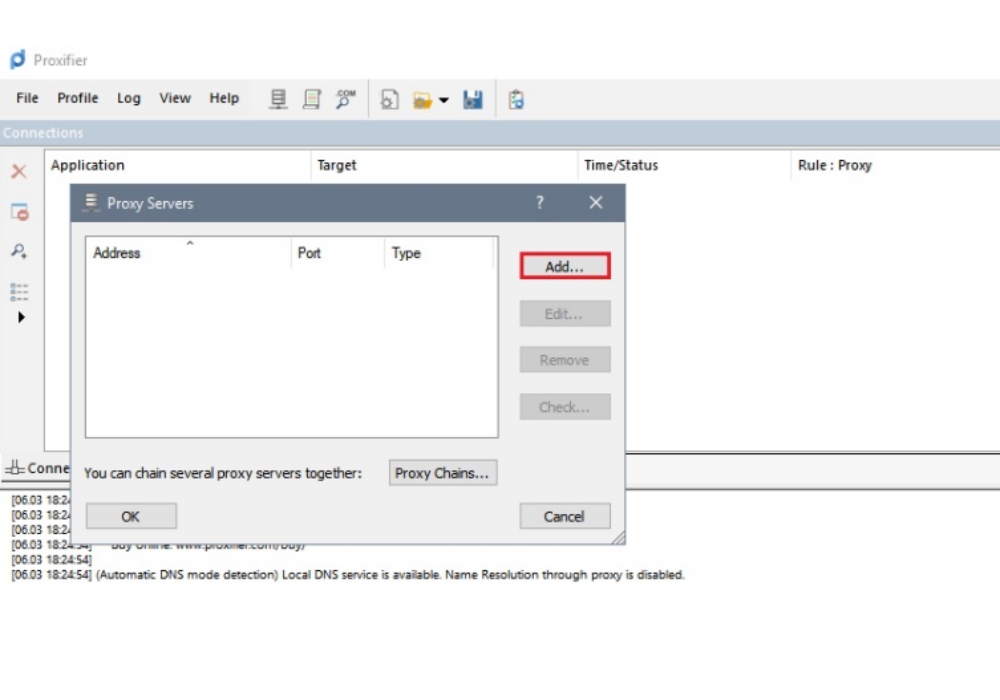Open the Profile menu
Image resolution: width=1000 pixels, height=700 pixels.
pos(78,98)
